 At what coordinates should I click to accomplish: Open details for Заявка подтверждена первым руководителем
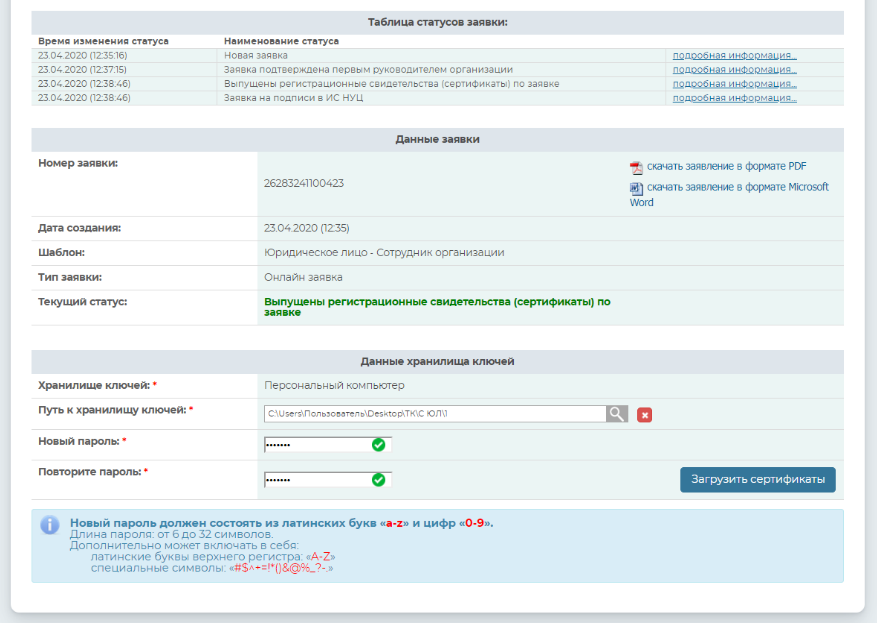coord(734,70)
